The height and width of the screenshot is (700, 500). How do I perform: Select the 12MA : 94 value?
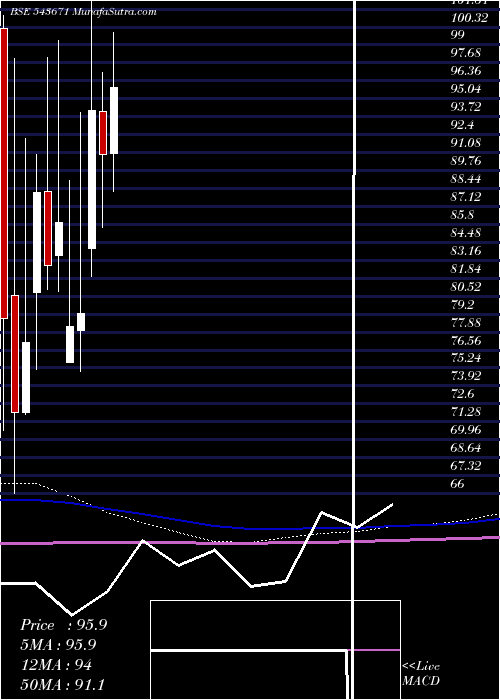[x=56, y=665]
